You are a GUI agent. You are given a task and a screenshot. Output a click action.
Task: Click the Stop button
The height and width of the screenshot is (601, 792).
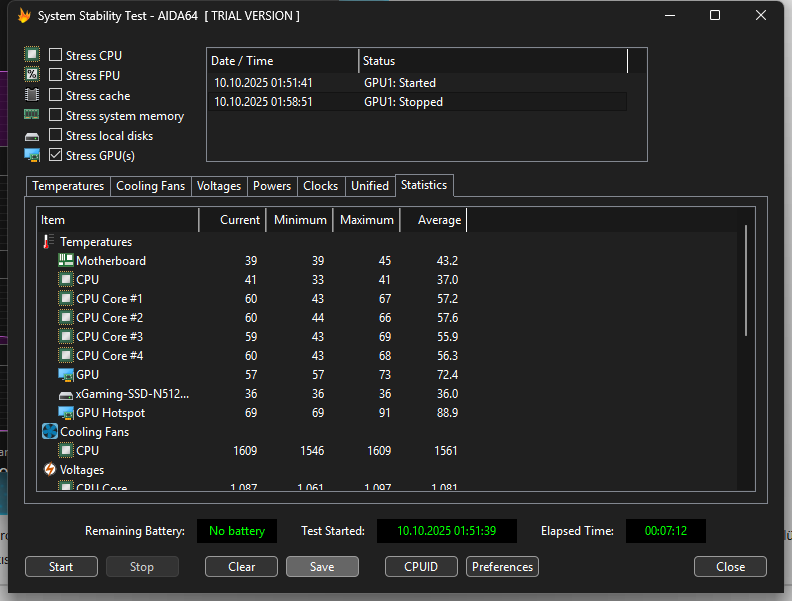pos(142,567)
